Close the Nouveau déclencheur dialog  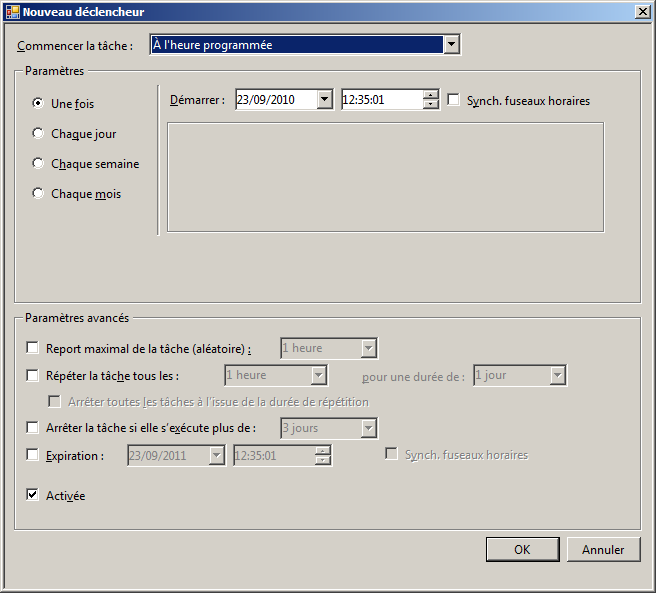[x=641, y=12]
